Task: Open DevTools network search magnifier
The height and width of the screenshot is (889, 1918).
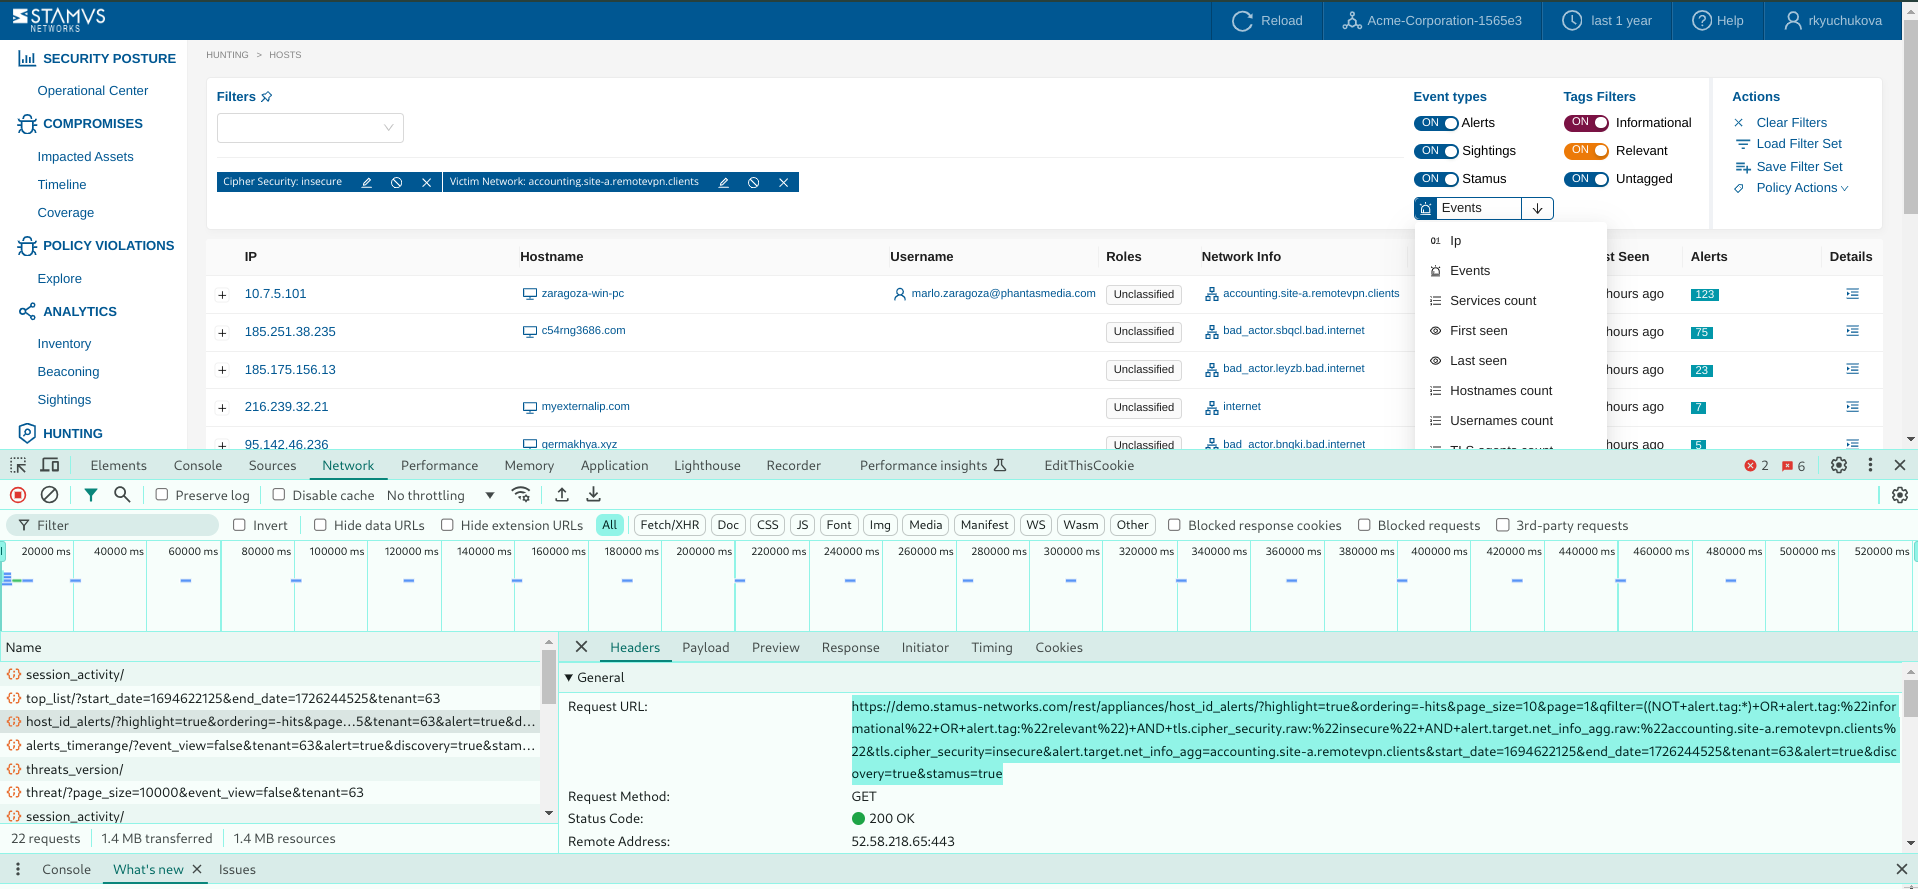Action: click(x=122, y=495)
